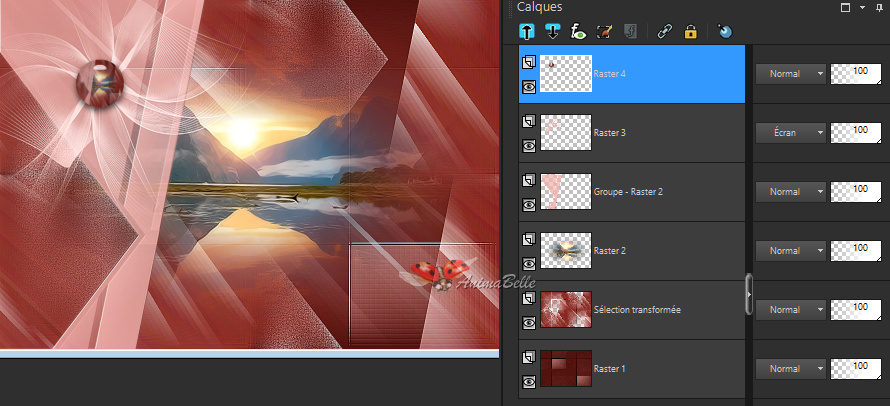Open blend mode dropdown for Sélection transformée
890x406 pixels.
point(790,310)
